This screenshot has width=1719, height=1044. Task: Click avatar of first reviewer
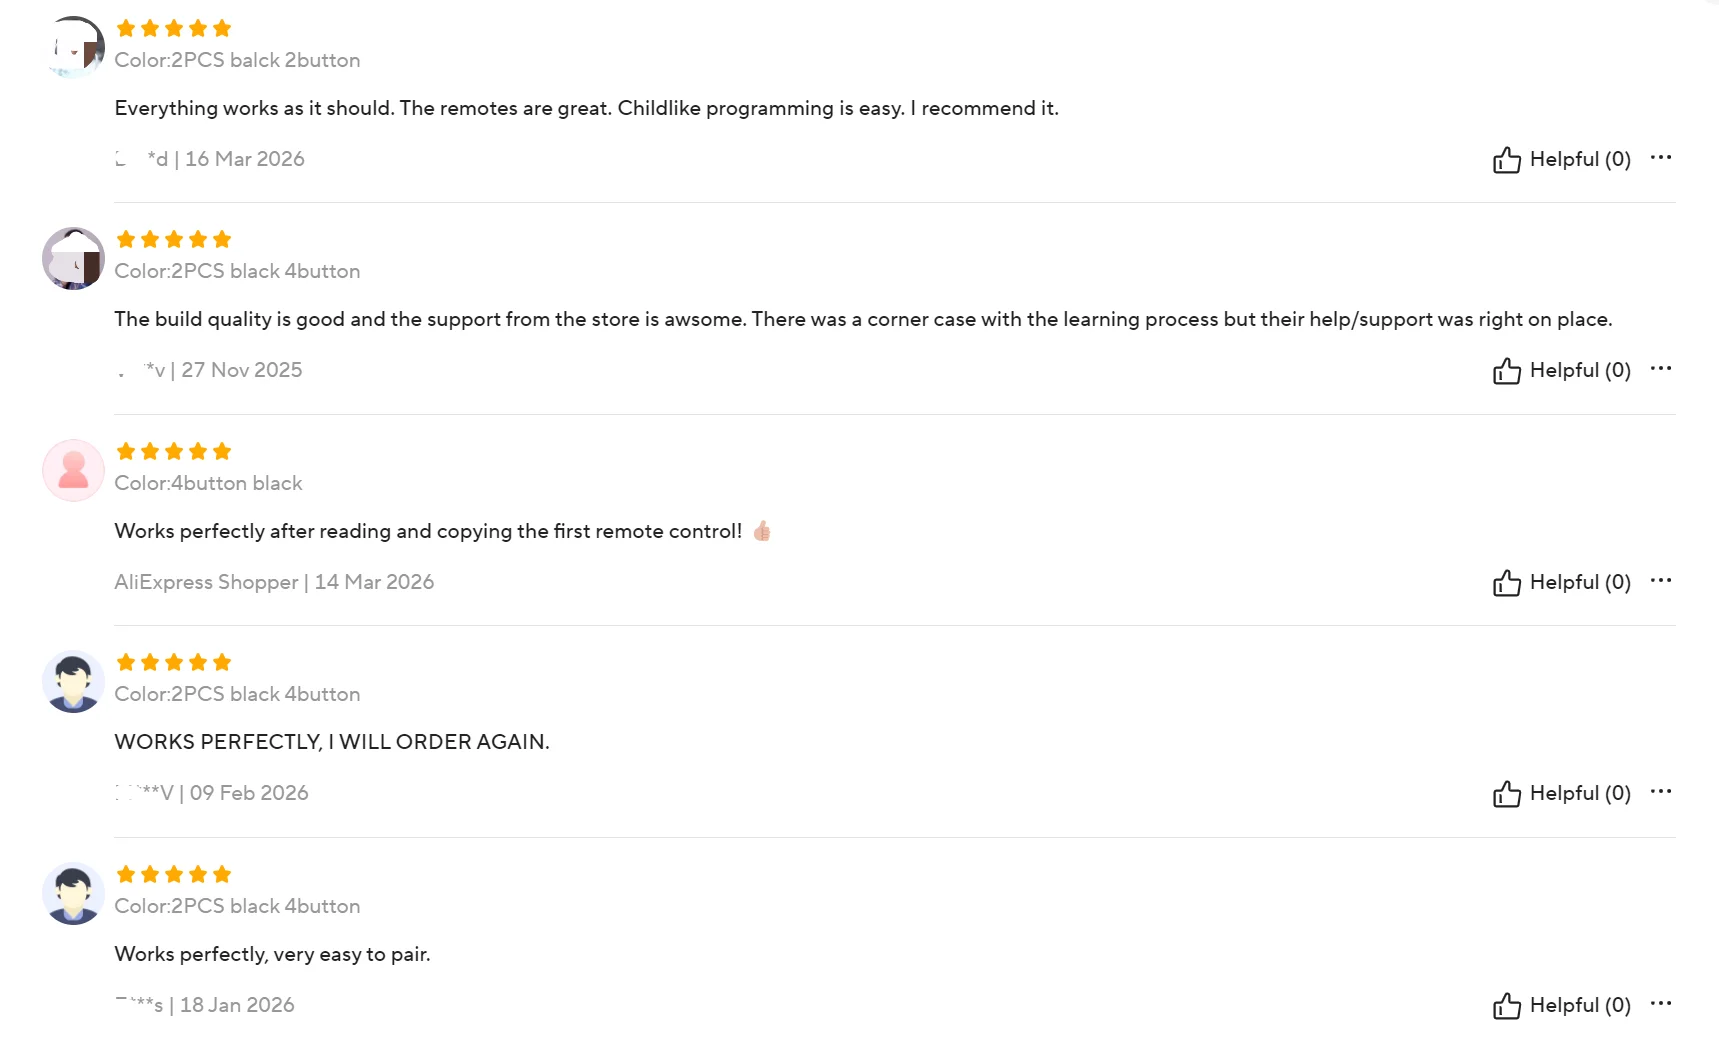74,47
